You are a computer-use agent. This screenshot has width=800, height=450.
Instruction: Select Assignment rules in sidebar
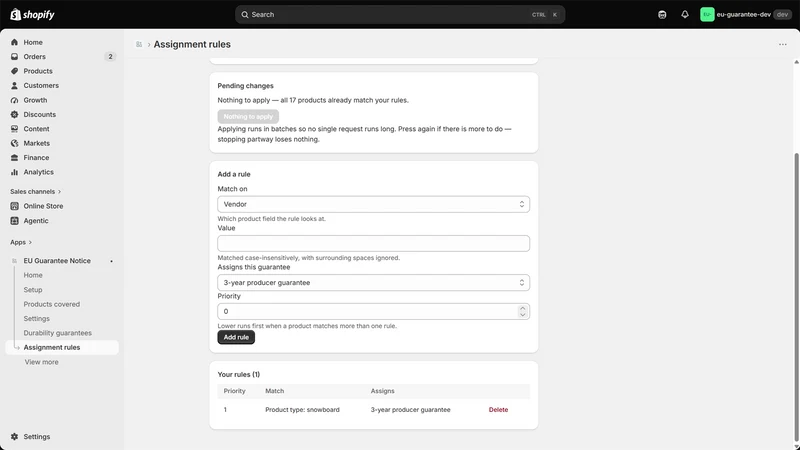pyautogui.click(x=62, y=347)
